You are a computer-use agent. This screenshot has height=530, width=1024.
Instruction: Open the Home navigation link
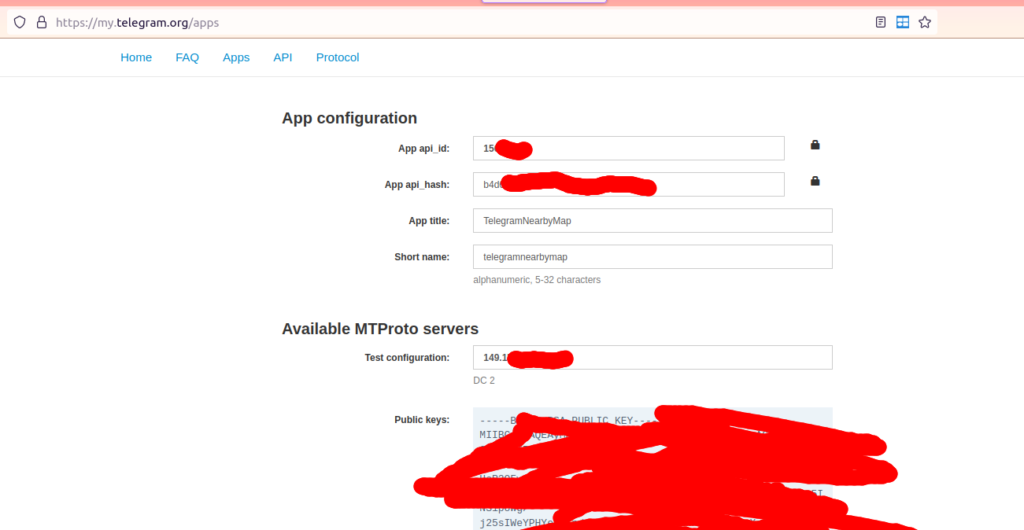136,57
